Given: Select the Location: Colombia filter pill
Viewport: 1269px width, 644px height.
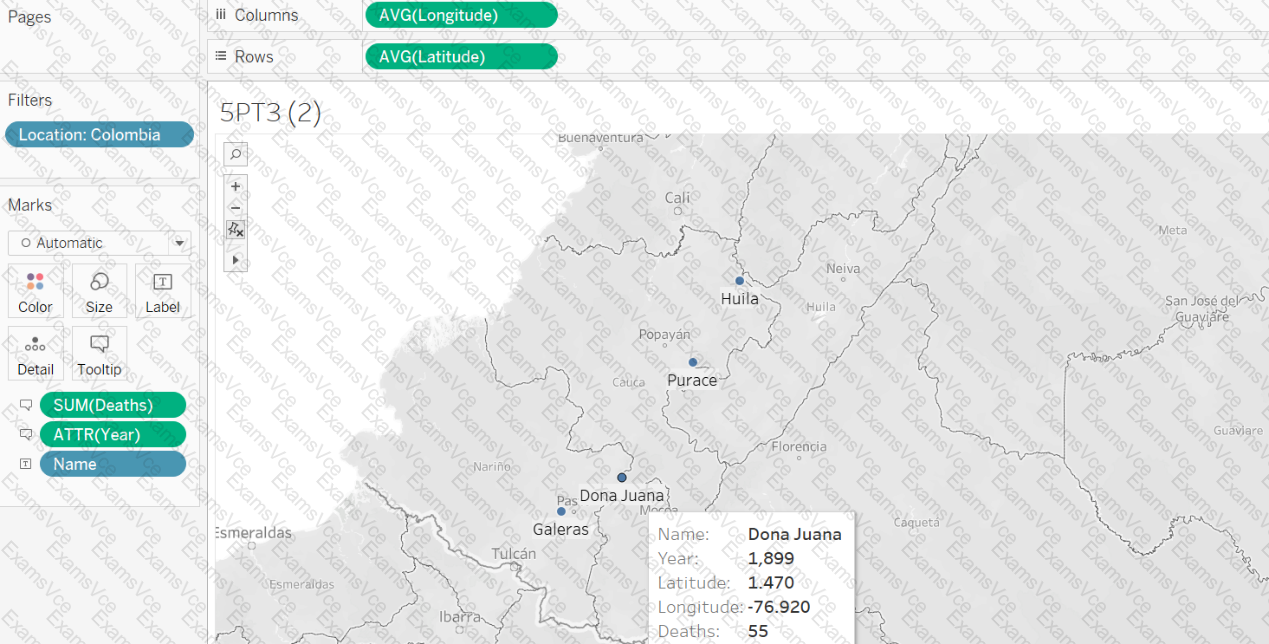Looking at the screenshot, I should click(99, 135).
